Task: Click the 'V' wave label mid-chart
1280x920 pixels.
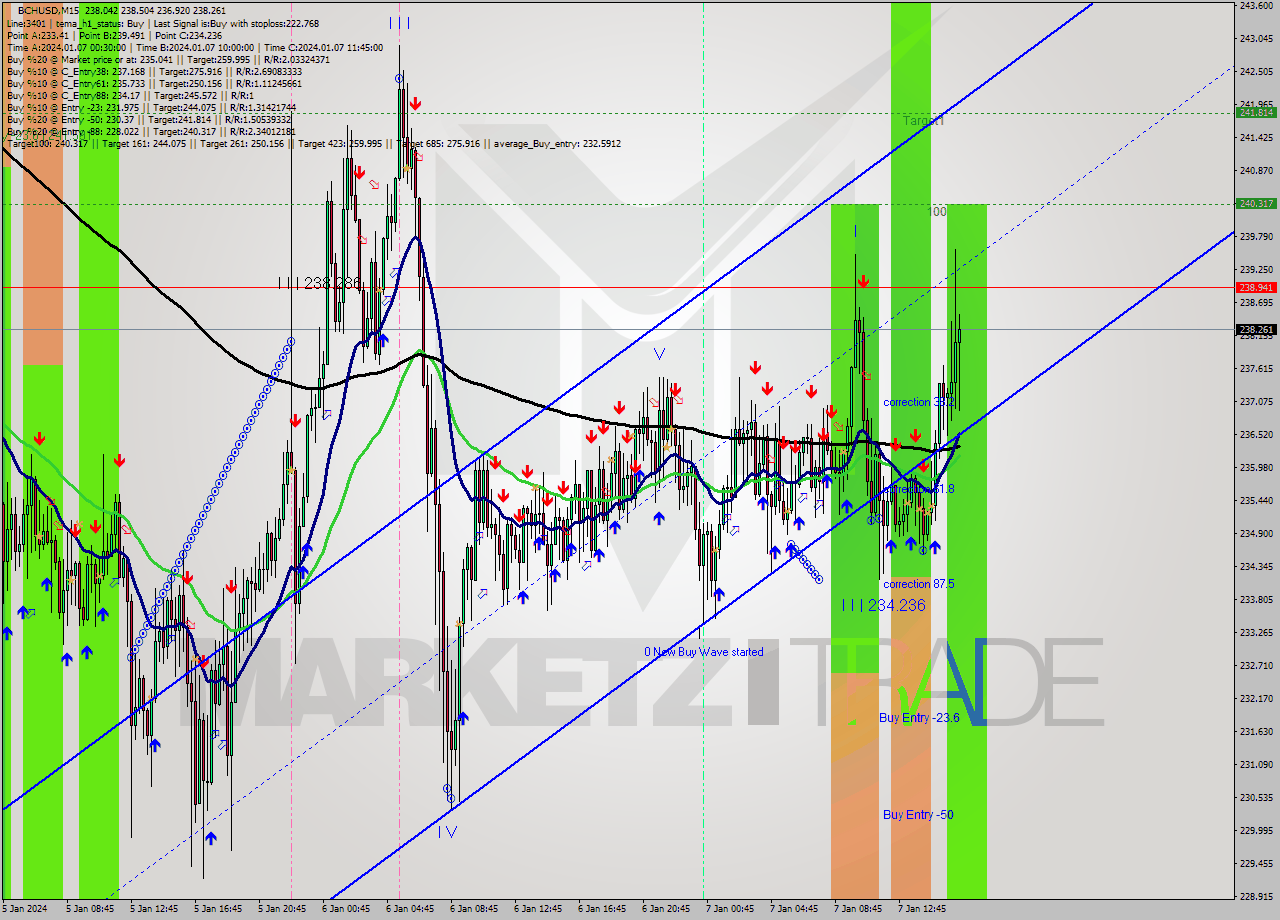Action: tap(658, 353)
